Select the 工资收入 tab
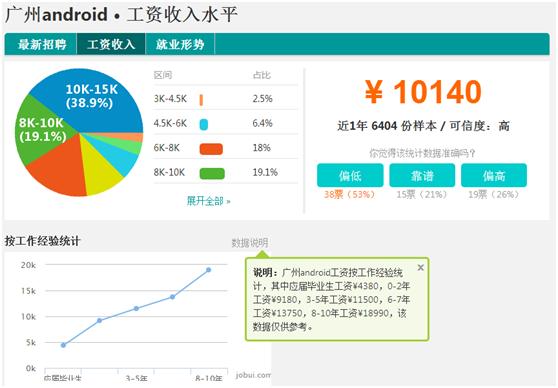This screenshot has height=388, width=558. (x=111, y=44)
